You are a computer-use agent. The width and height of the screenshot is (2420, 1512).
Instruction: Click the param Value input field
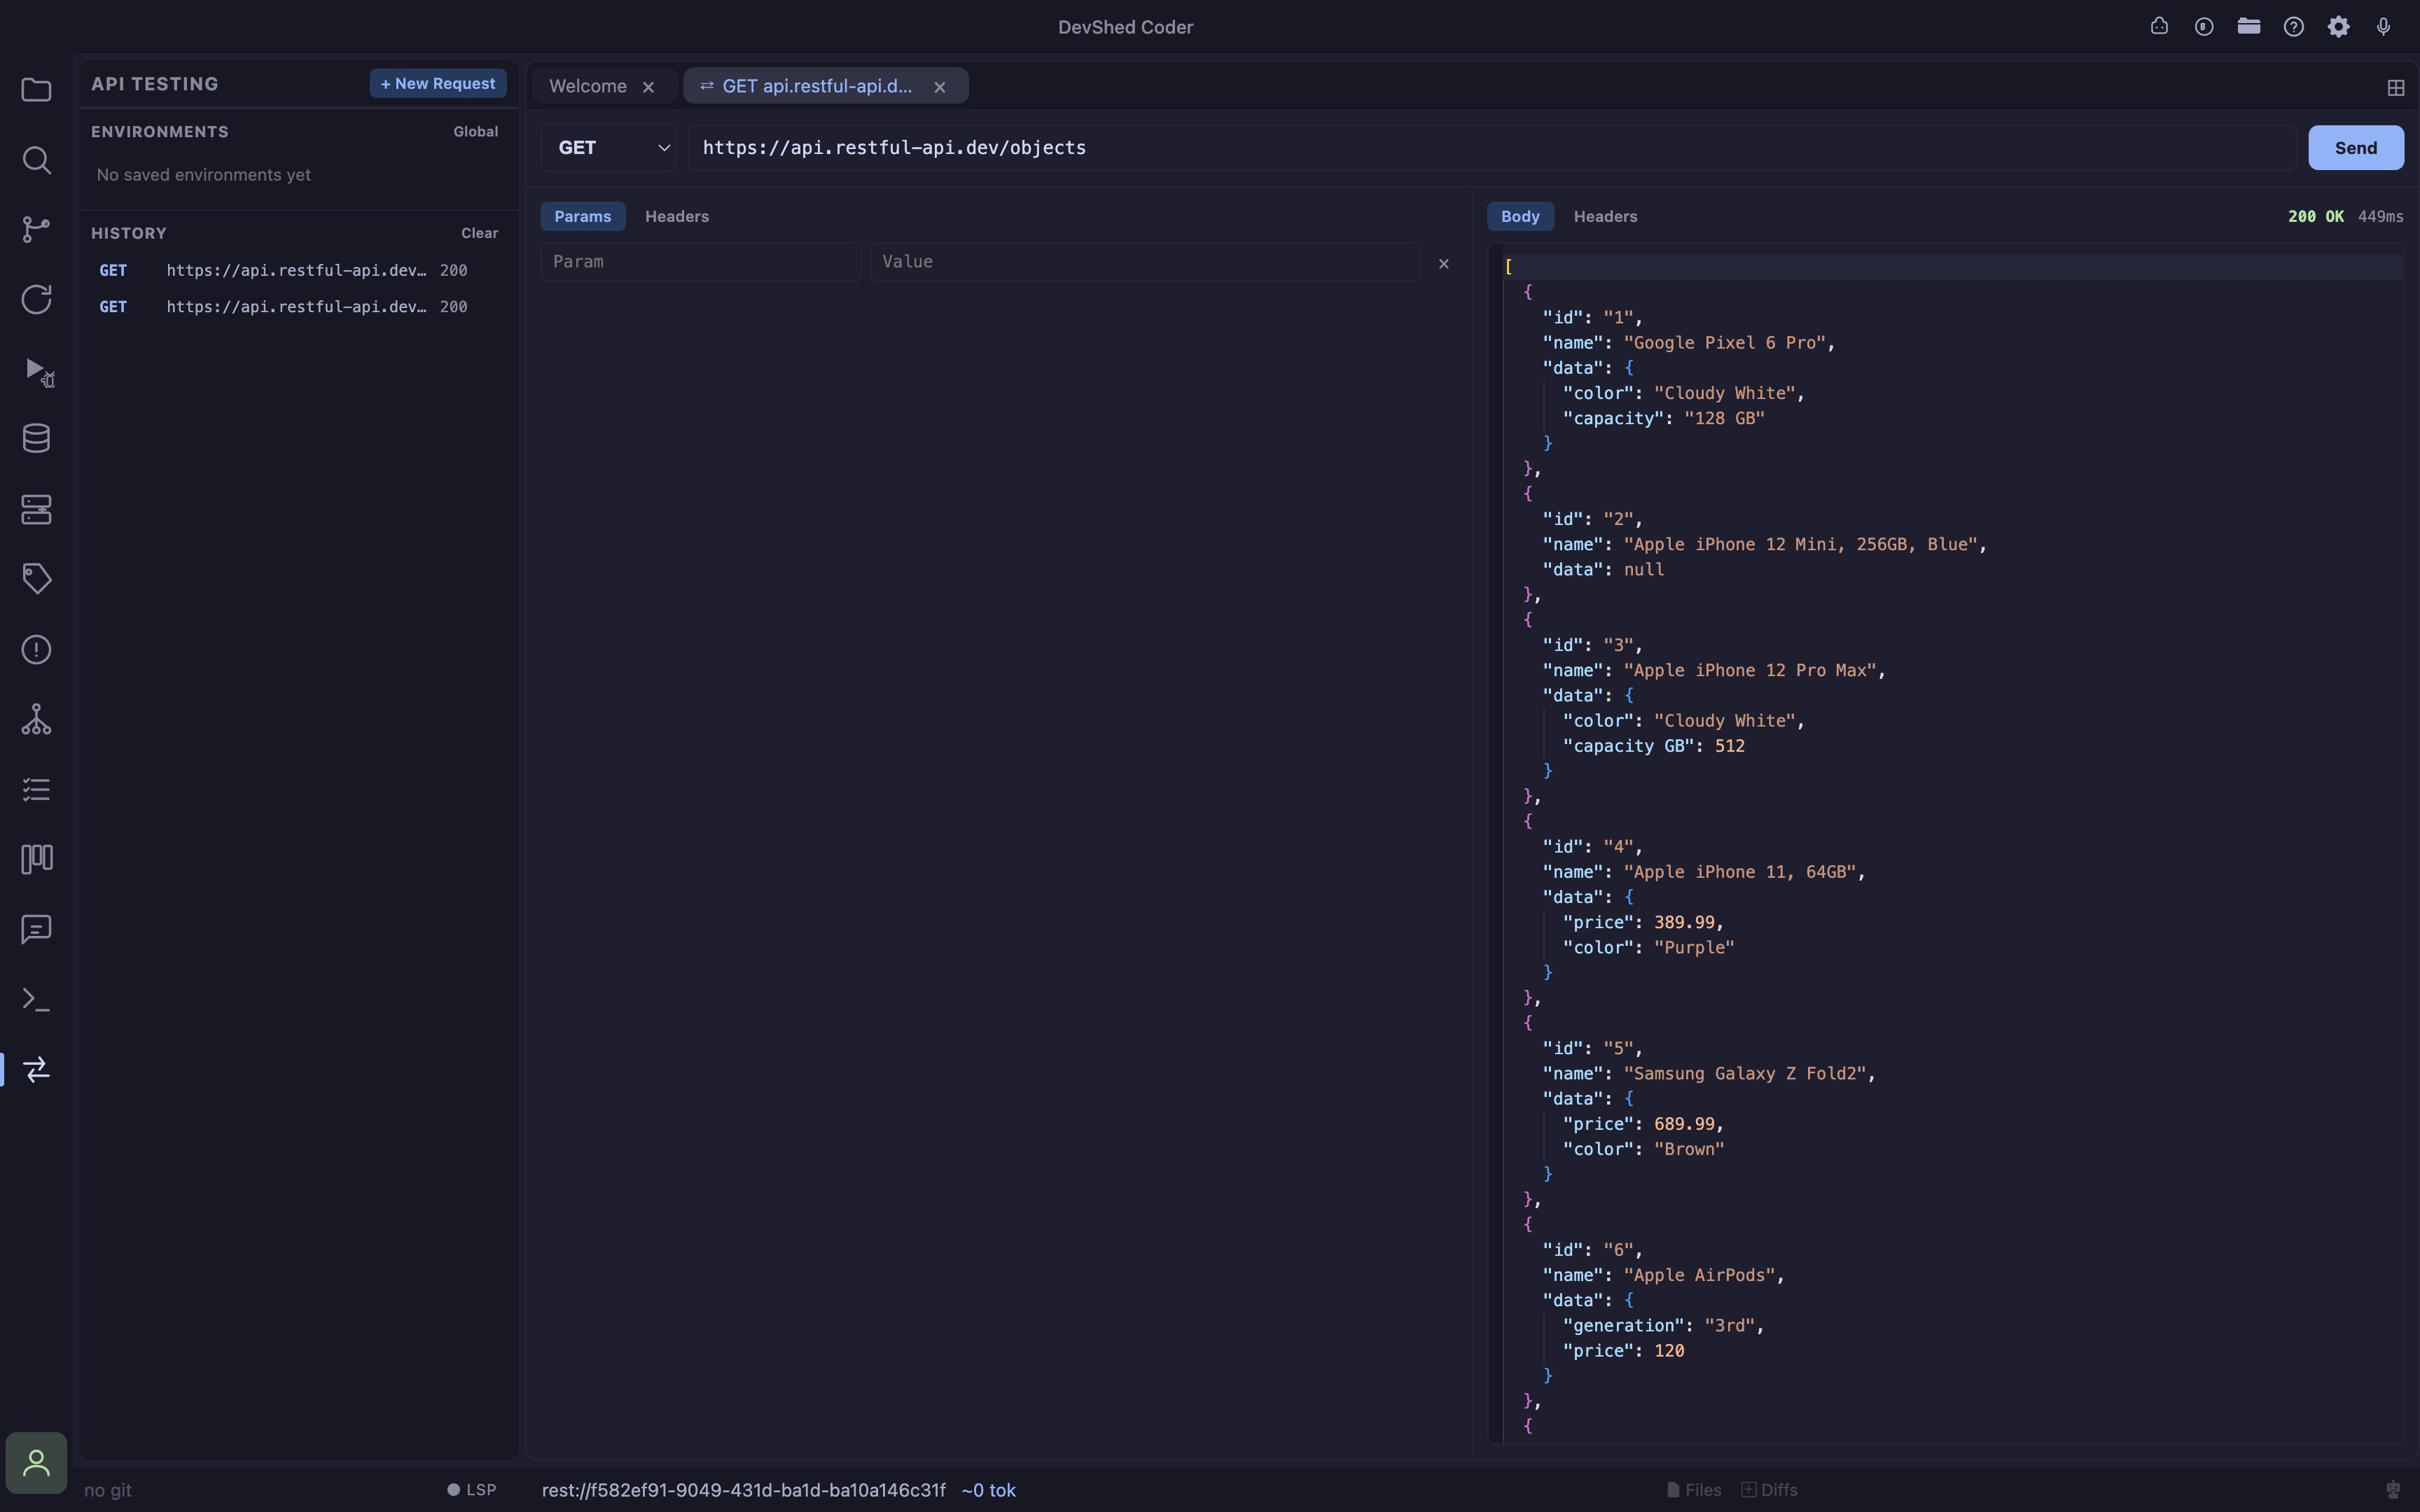pyautogui.click(x=1145, y=262)
